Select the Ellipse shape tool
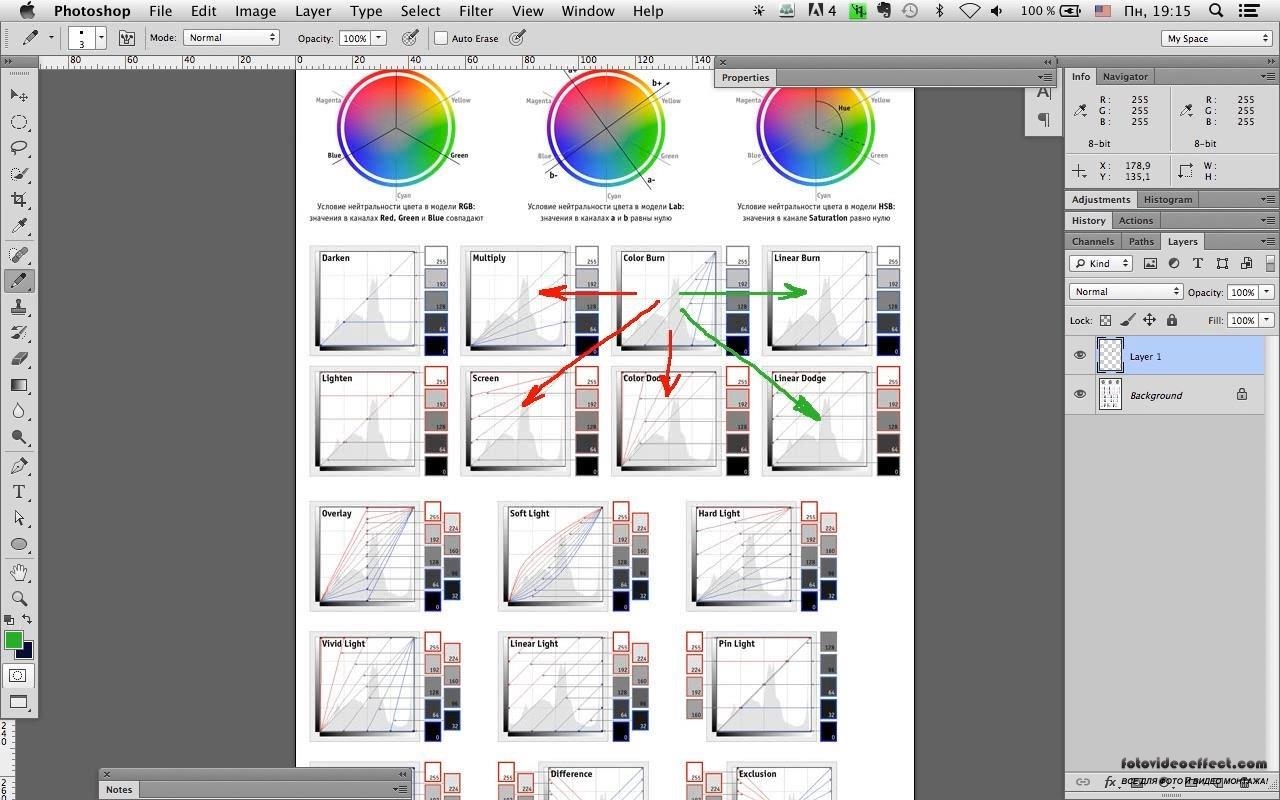Viewport: 1280px width, 800px height. [19, 545]
